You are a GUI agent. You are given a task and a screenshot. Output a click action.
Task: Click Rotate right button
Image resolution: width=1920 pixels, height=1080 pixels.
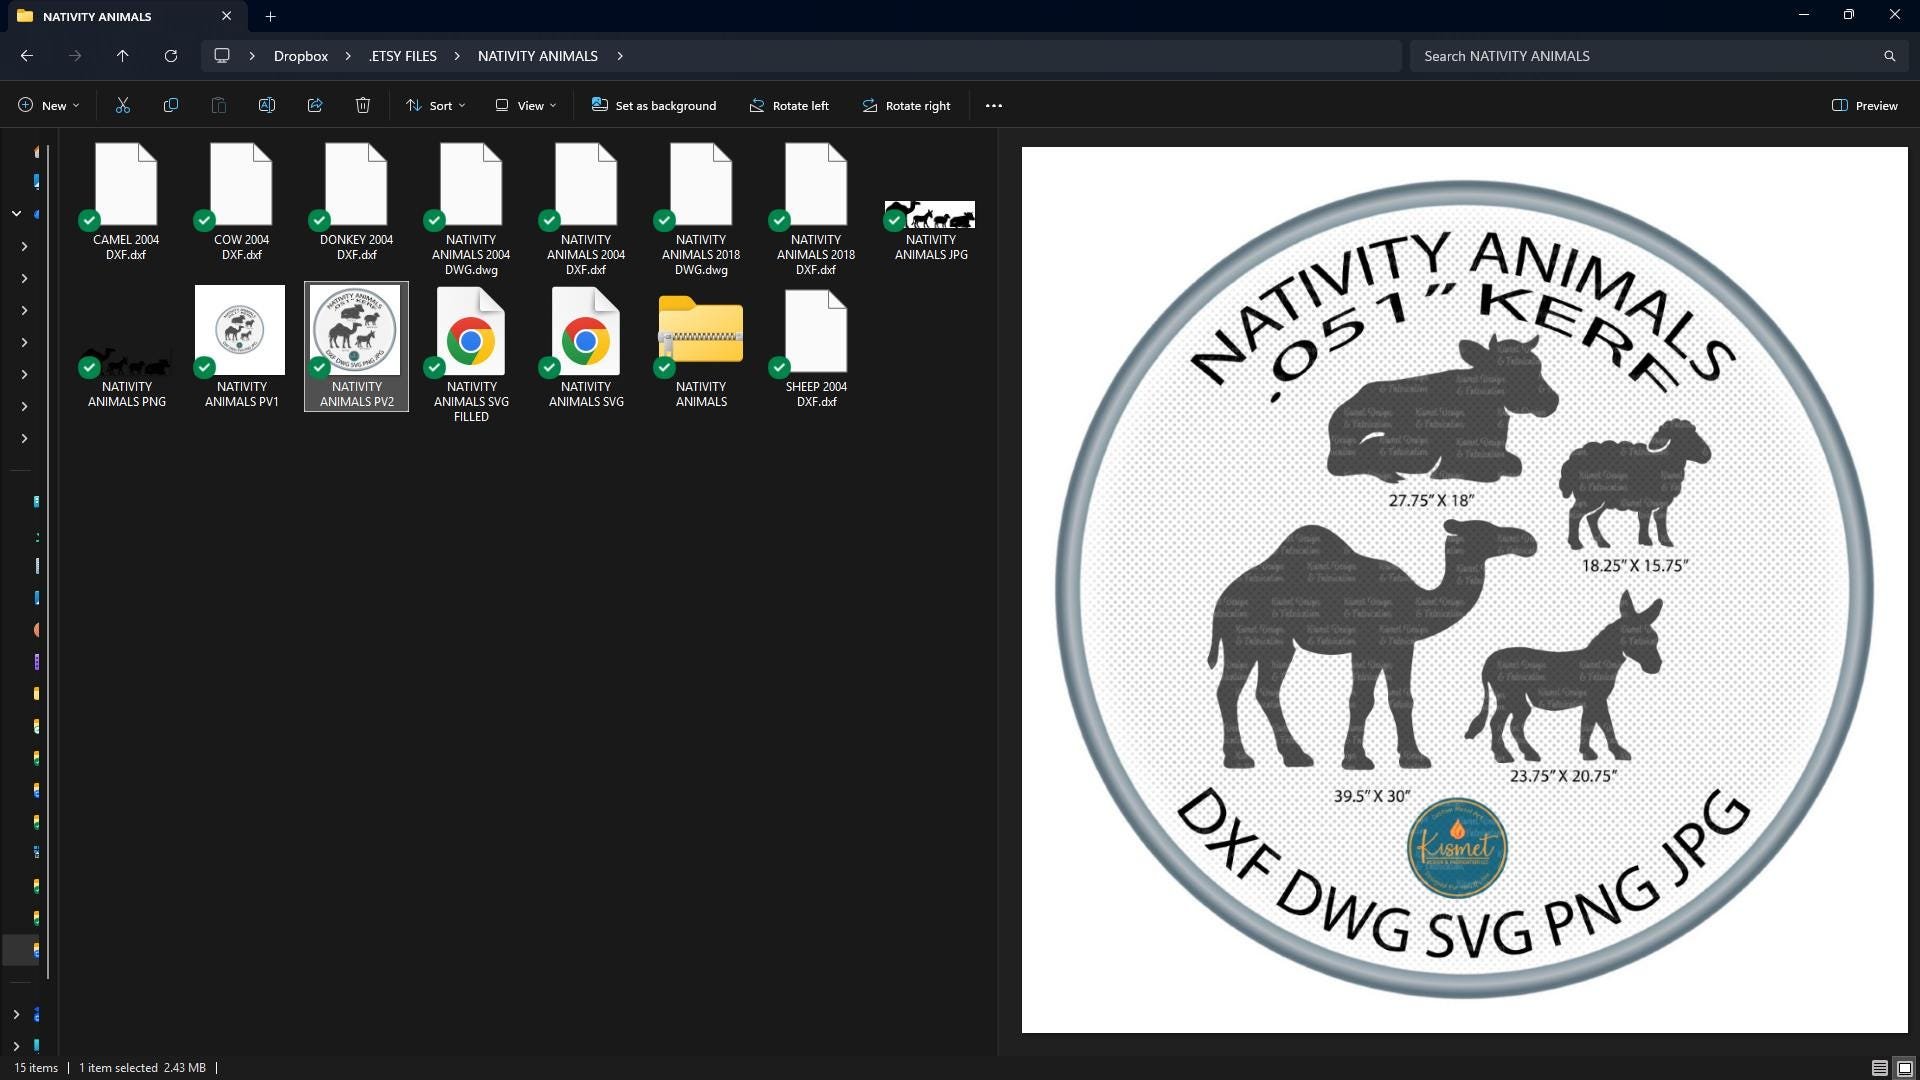[x=906, y=105]
